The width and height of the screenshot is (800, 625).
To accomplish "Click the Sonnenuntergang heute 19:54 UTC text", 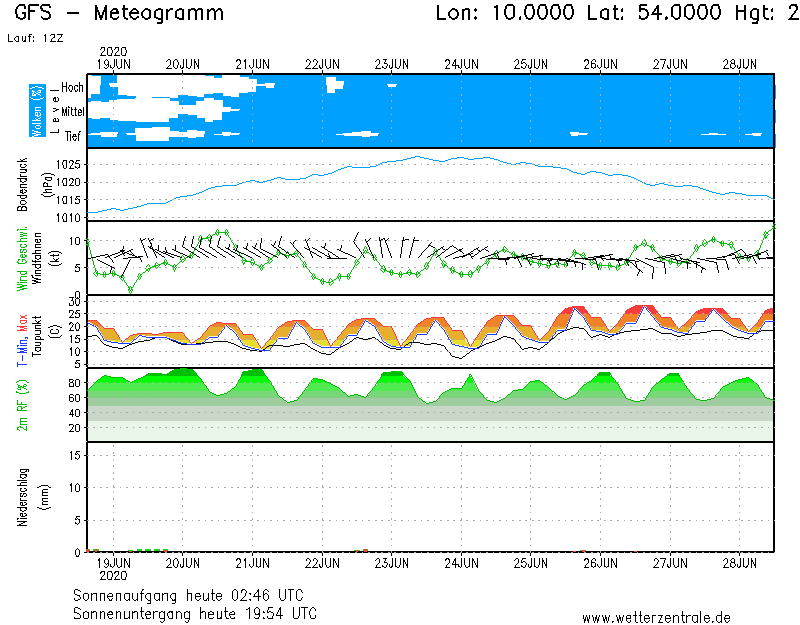I will (x=195, y=612).
